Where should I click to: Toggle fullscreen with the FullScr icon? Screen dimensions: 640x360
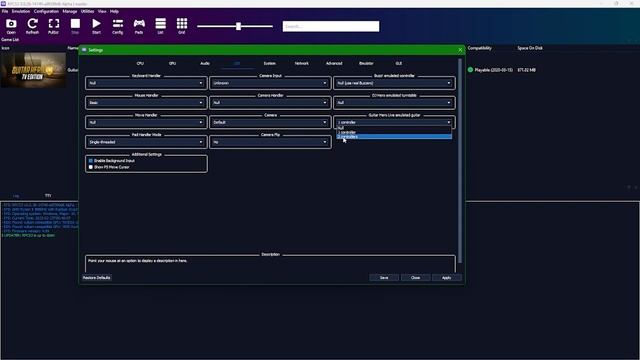click(x=53, y=26)
